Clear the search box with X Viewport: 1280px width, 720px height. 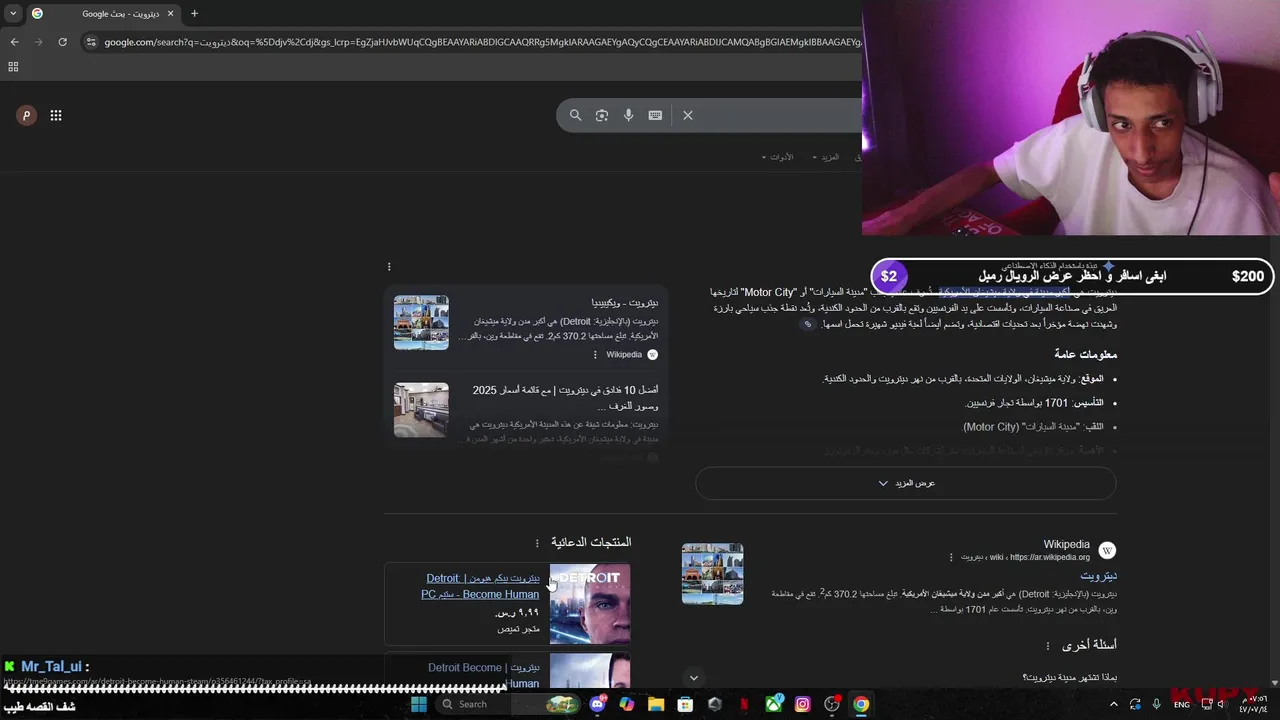tap(688, 115)
